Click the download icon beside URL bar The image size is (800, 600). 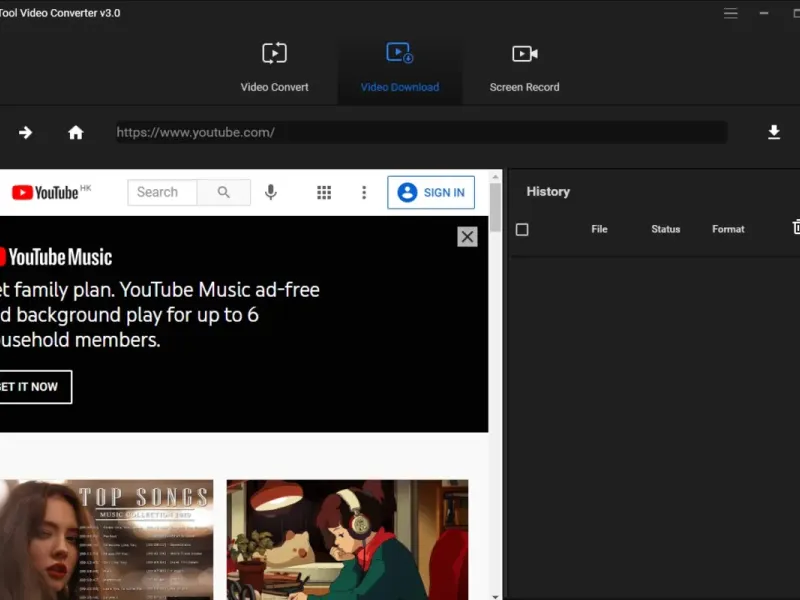(x=773, y=133)
